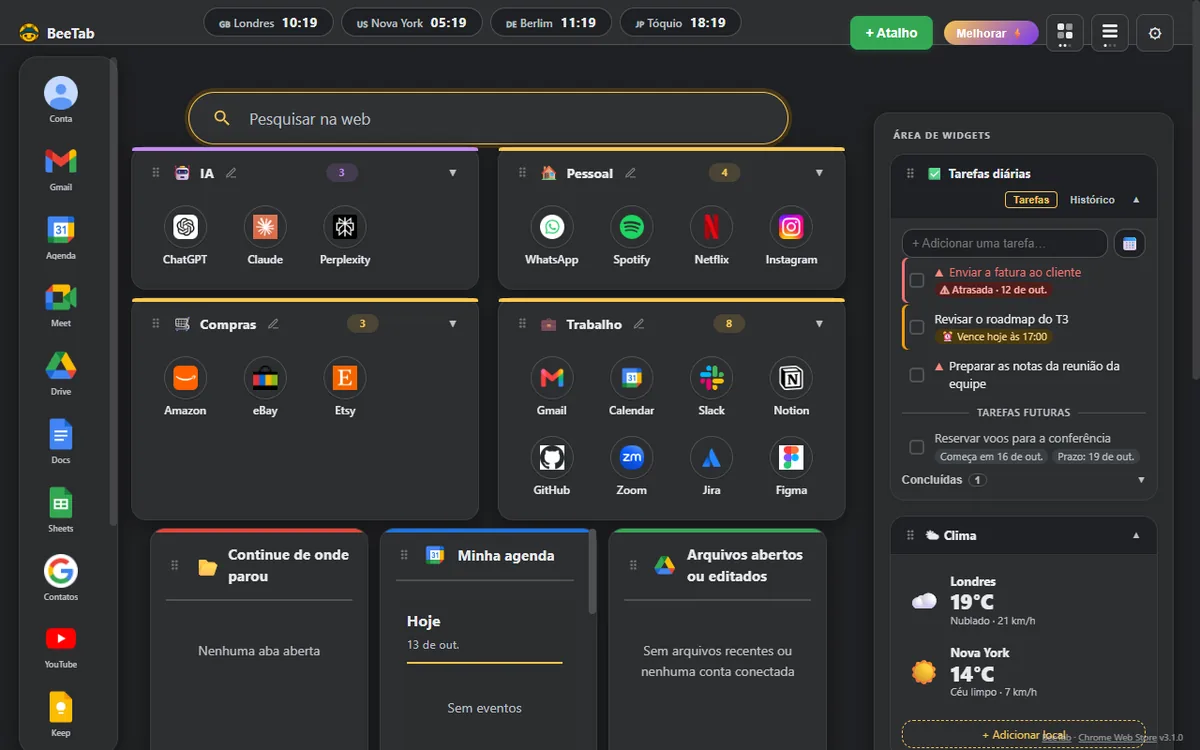
Task: Collapse the Trabalho group
Action: click(x=819, y=324)
